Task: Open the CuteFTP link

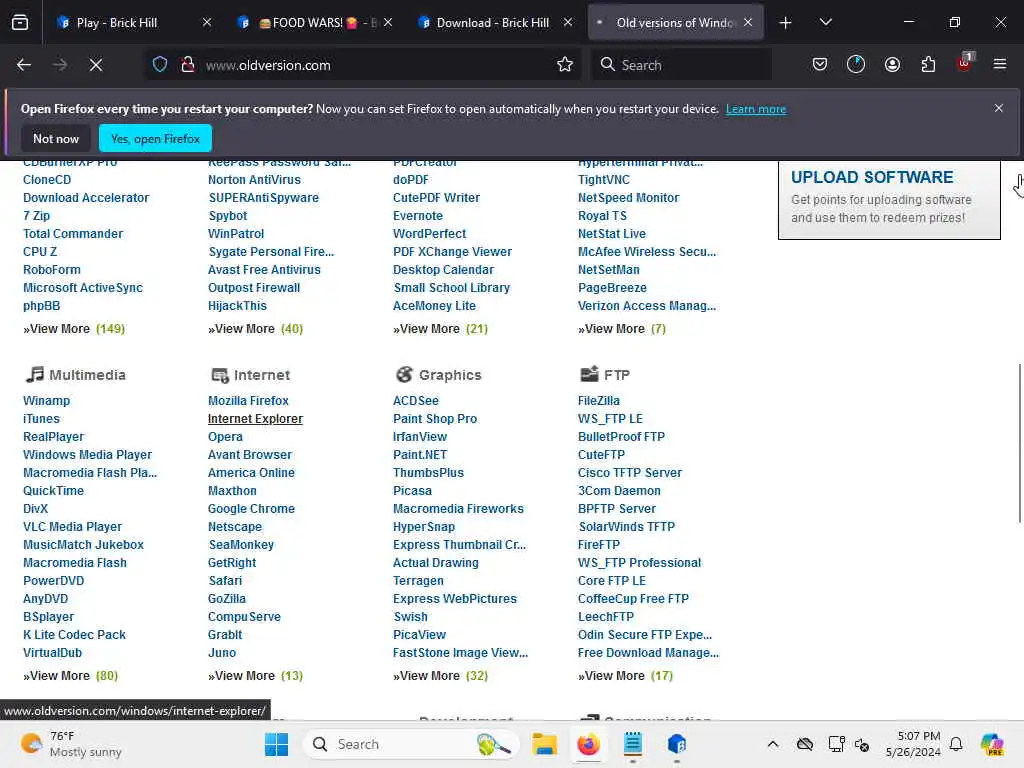Action: [601, 455]
